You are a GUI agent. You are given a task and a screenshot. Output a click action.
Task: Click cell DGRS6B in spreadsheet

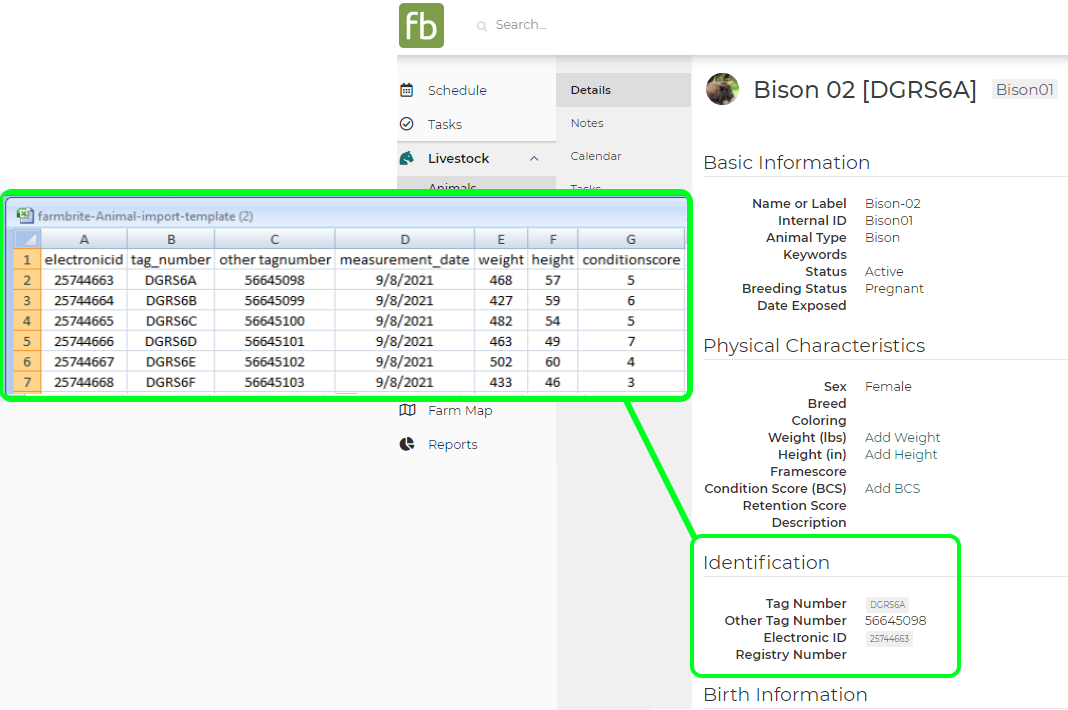[171, 300]
